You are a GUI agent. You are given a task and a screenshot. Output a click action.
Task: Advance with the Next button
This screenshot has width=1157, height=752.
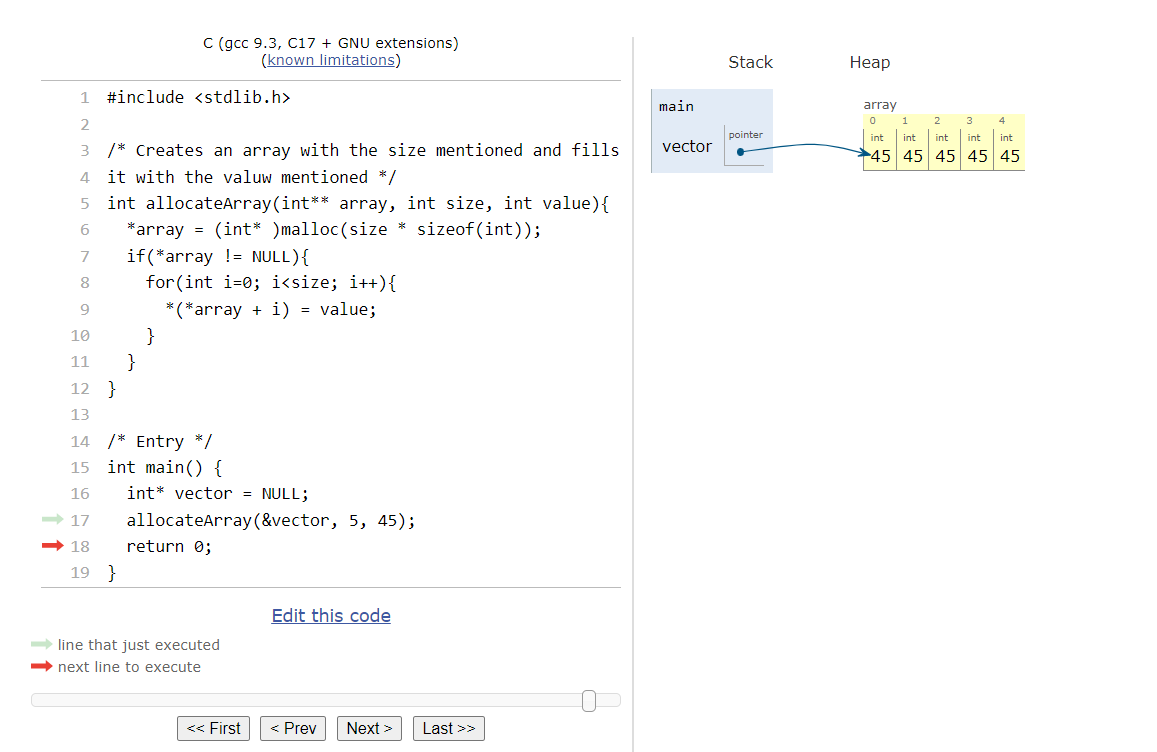coord(369,728)
